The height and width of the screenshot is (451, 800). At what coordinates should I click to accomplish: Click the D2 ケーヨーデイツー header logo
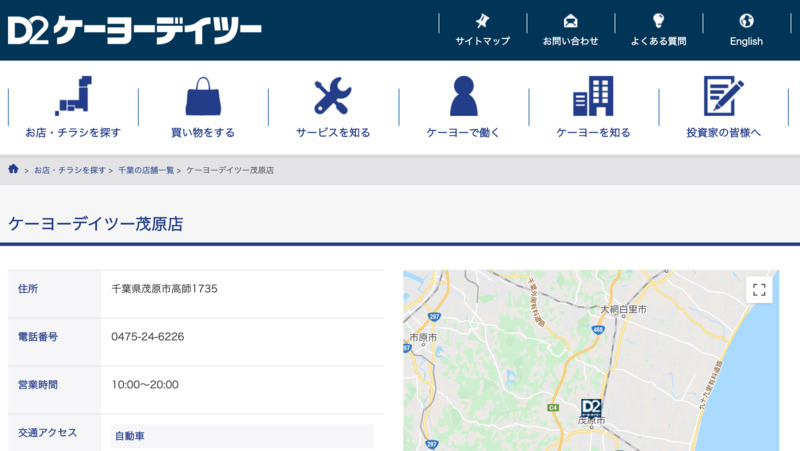[134, 30]
